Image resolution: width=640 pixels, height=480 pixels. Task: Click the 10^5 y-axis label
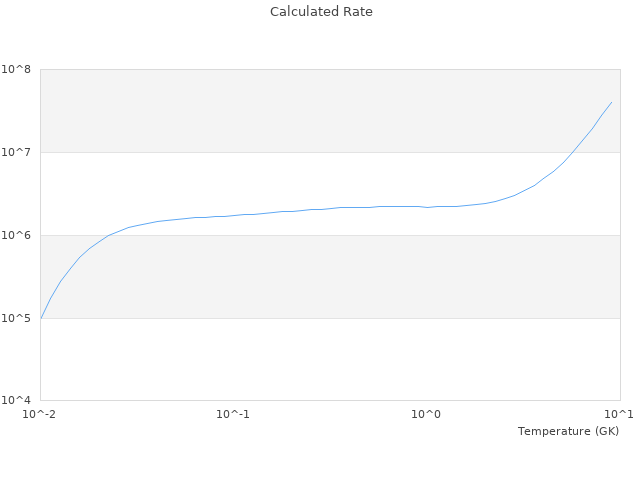point(16,318)
